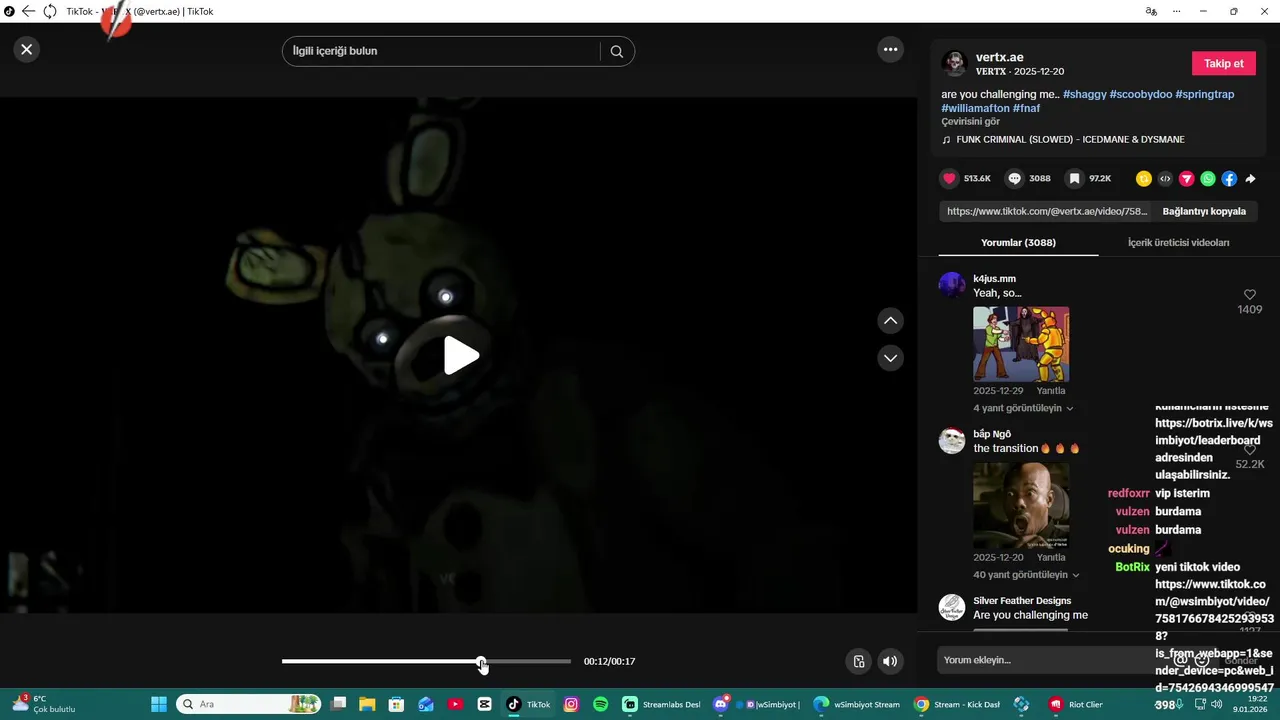This screenshot has height=720, width=1280.
Task: Open Streamlabs Desktop taskbar item
Action: [x=662, y=704]
